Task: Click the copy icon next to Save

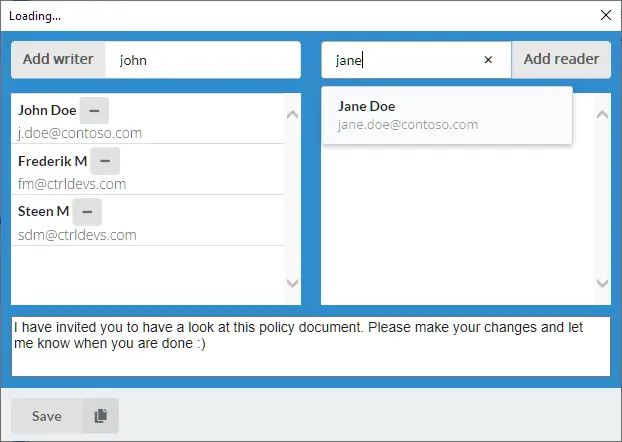Action: coord(100,416)
